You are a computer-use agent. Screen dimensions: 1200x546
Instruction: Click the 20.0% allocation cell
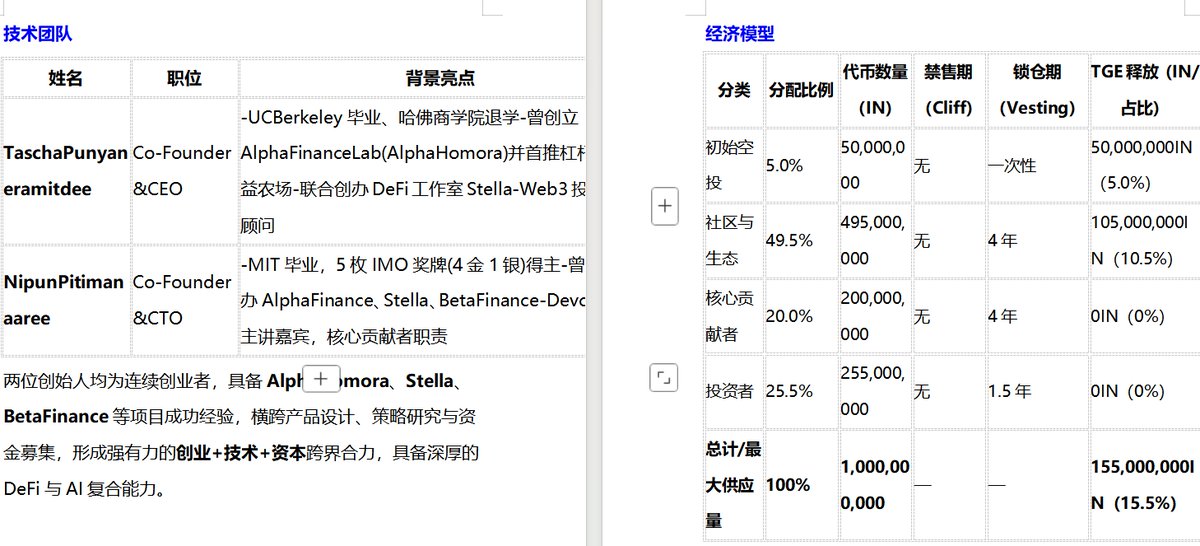tap(801, 315)
